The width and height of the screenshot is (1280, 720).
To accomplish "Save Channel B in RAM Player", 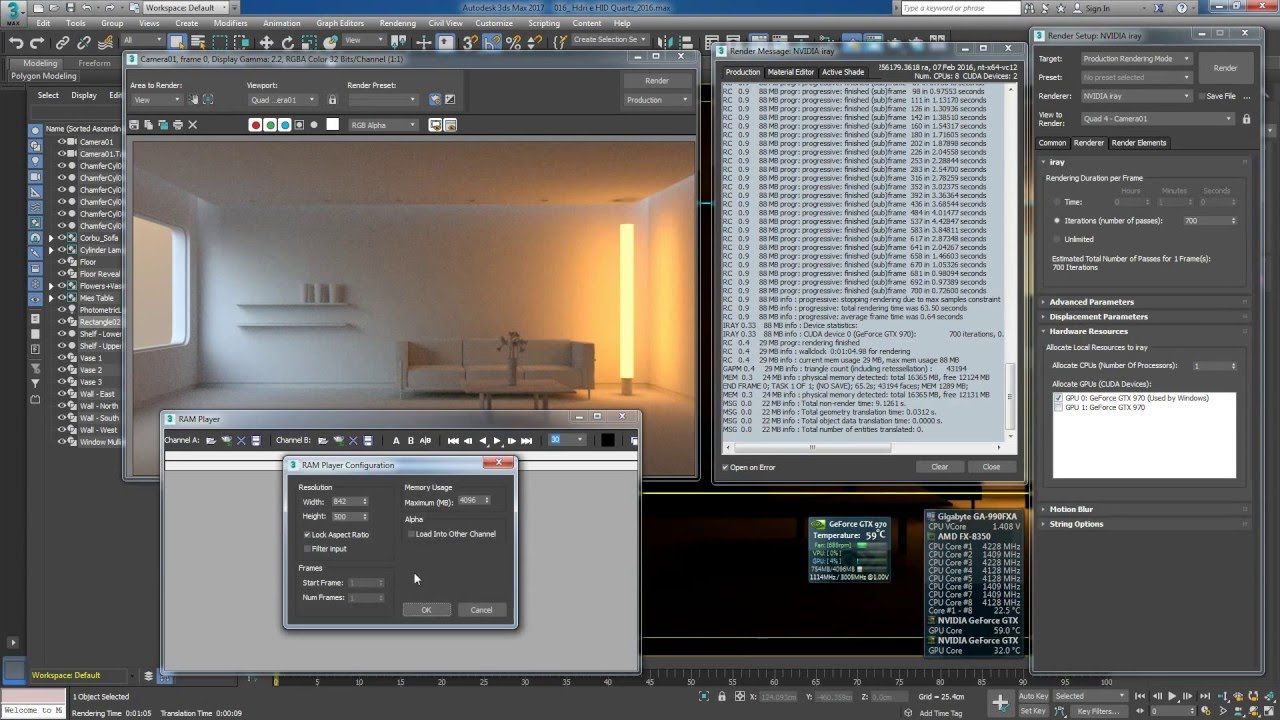I will 367,440.
